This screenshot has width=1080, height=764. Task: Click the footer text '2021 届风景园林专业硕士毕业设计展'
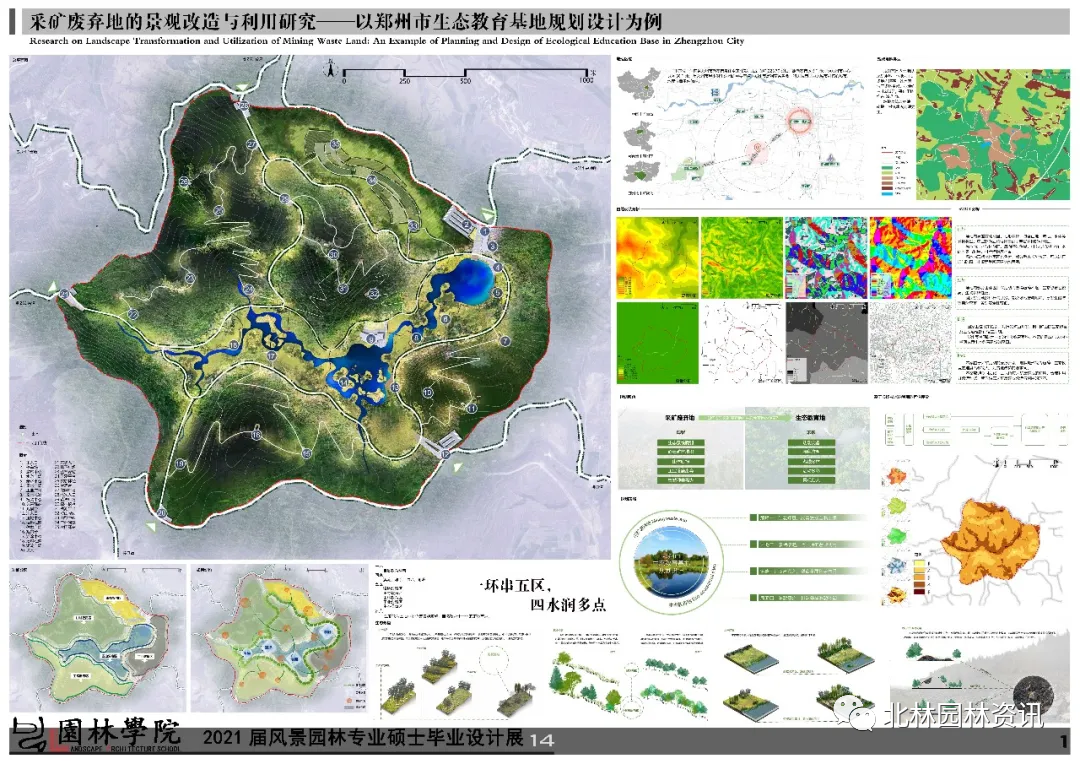pyautogui.click(x=363, y=738)
